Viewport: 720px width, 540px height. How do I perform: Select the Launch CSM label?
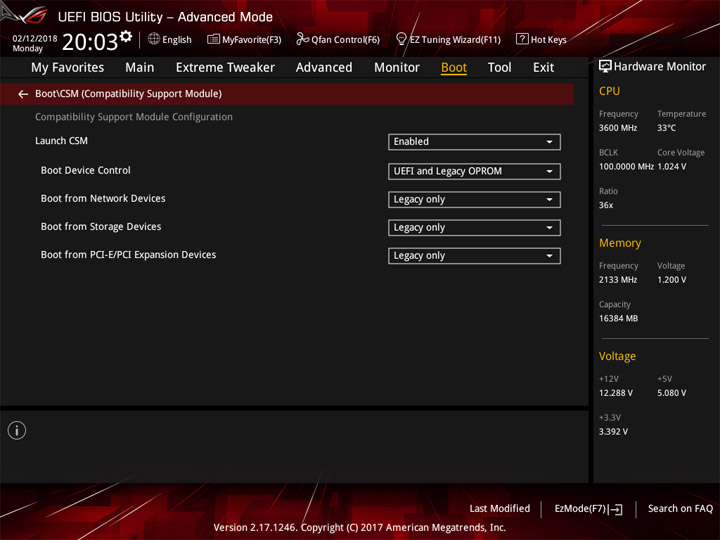[62, 141]
